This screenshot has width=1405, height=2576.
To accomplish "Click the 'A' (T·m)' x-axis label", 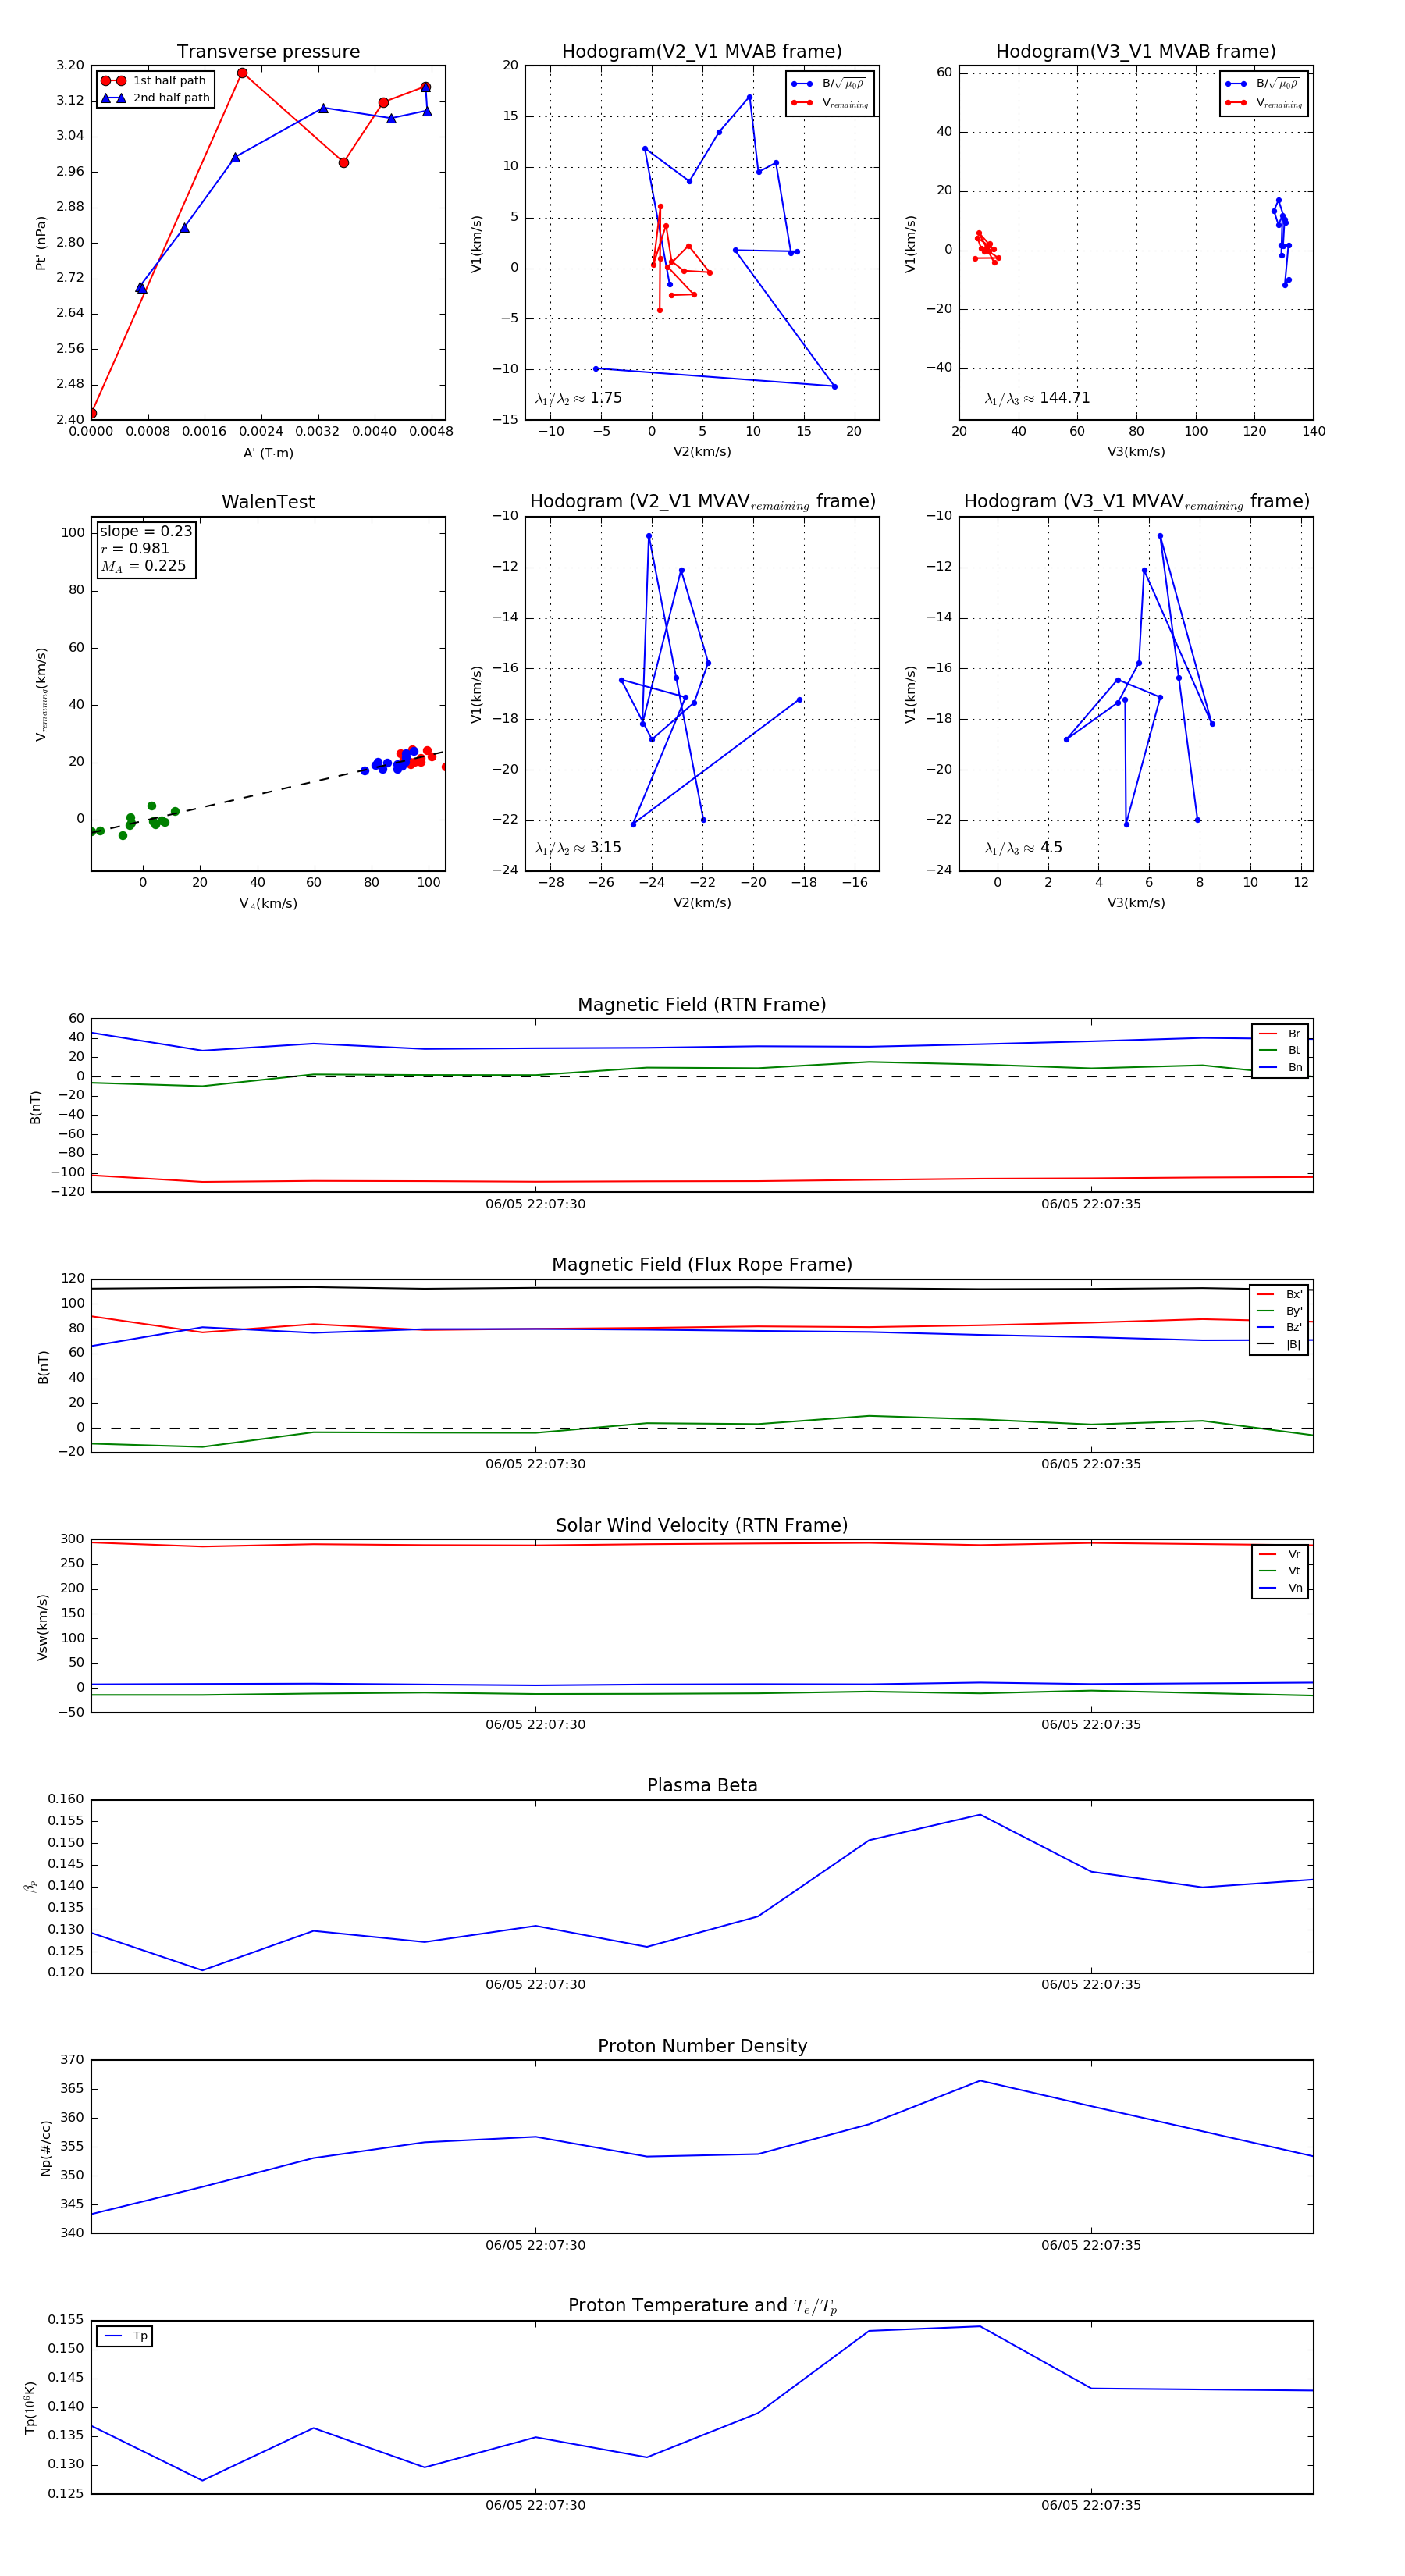I will (x=268, y=453).
